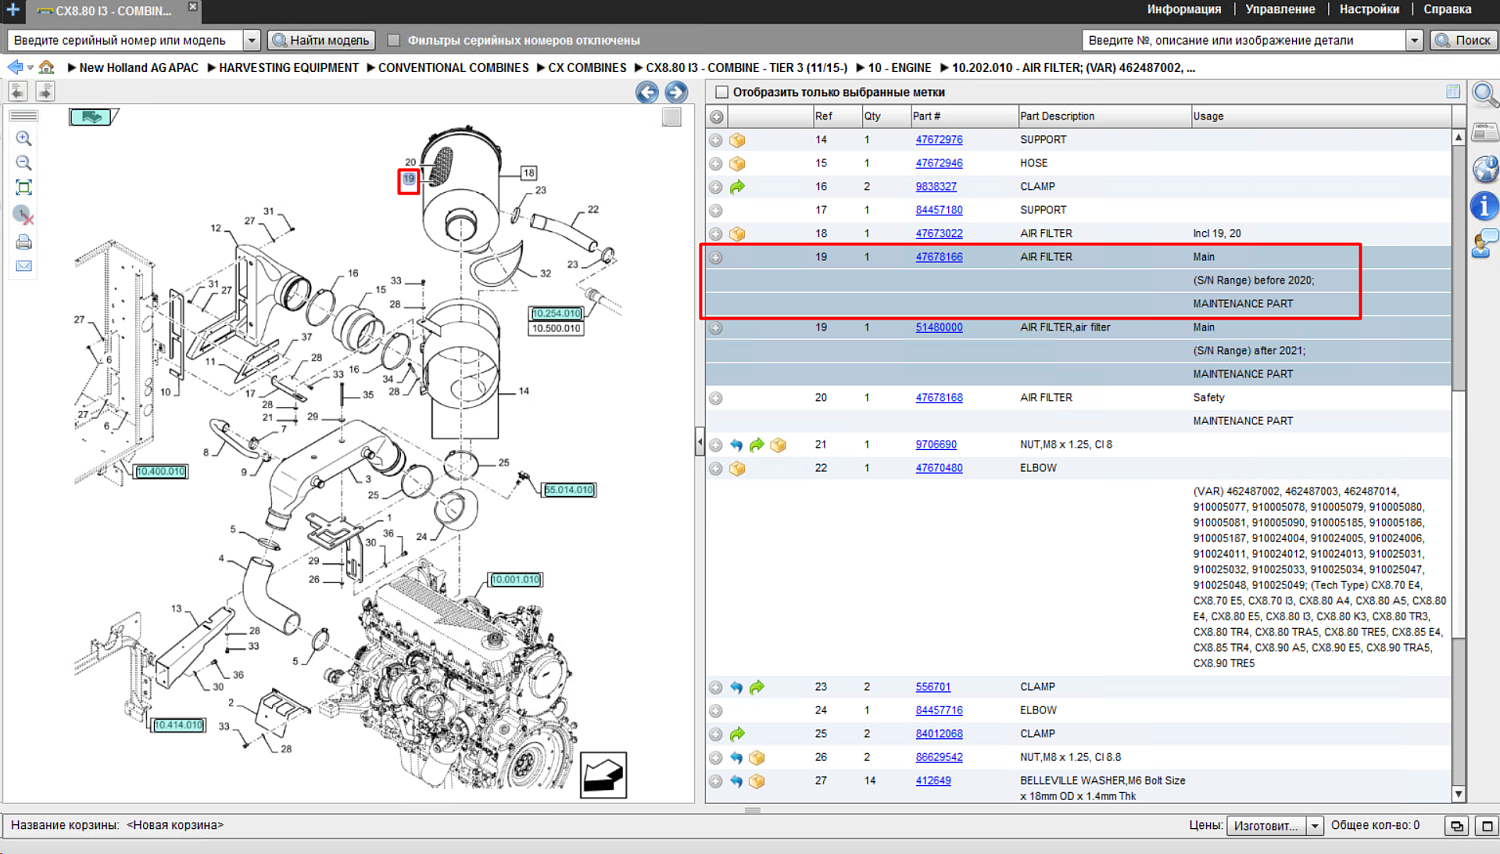Open the part search field dropdown
This screenshot has width=1500, height=854.
pyautogui.click(x=1414, y=41)
